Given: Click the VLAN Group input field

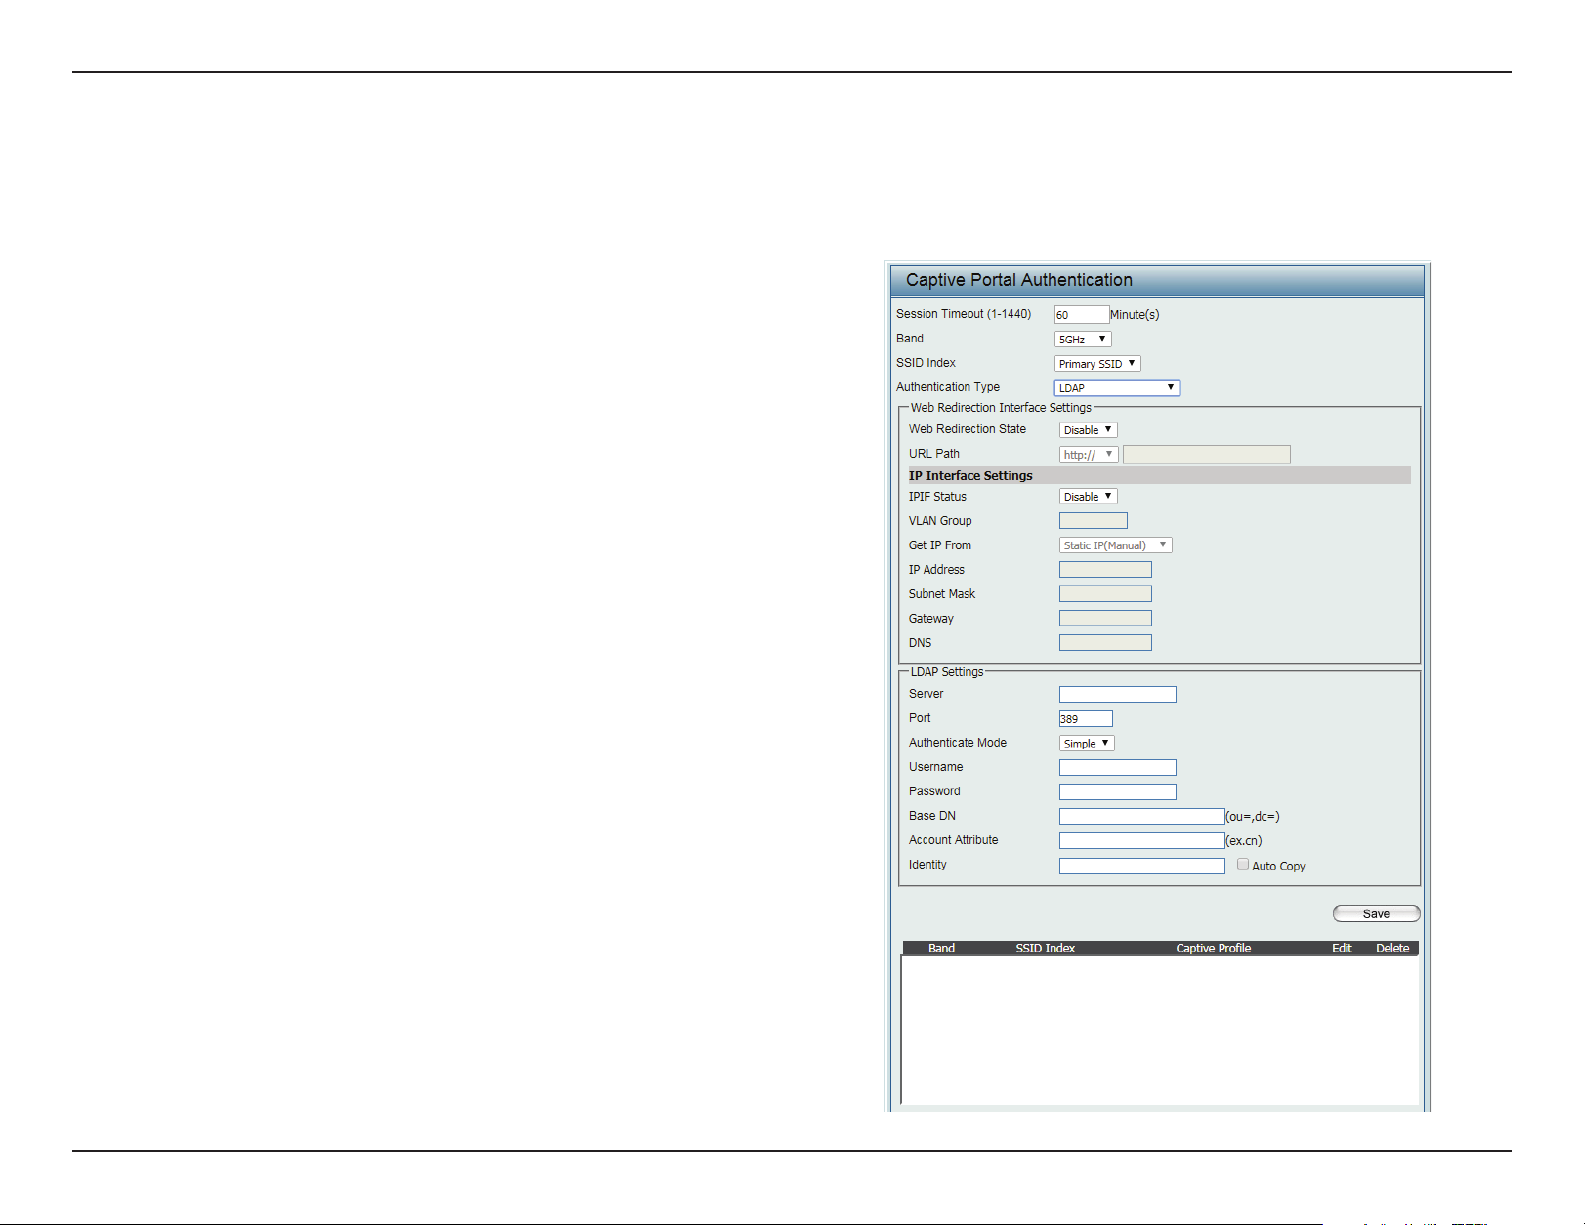Looking at the screenshot, I should point(1093,521).
